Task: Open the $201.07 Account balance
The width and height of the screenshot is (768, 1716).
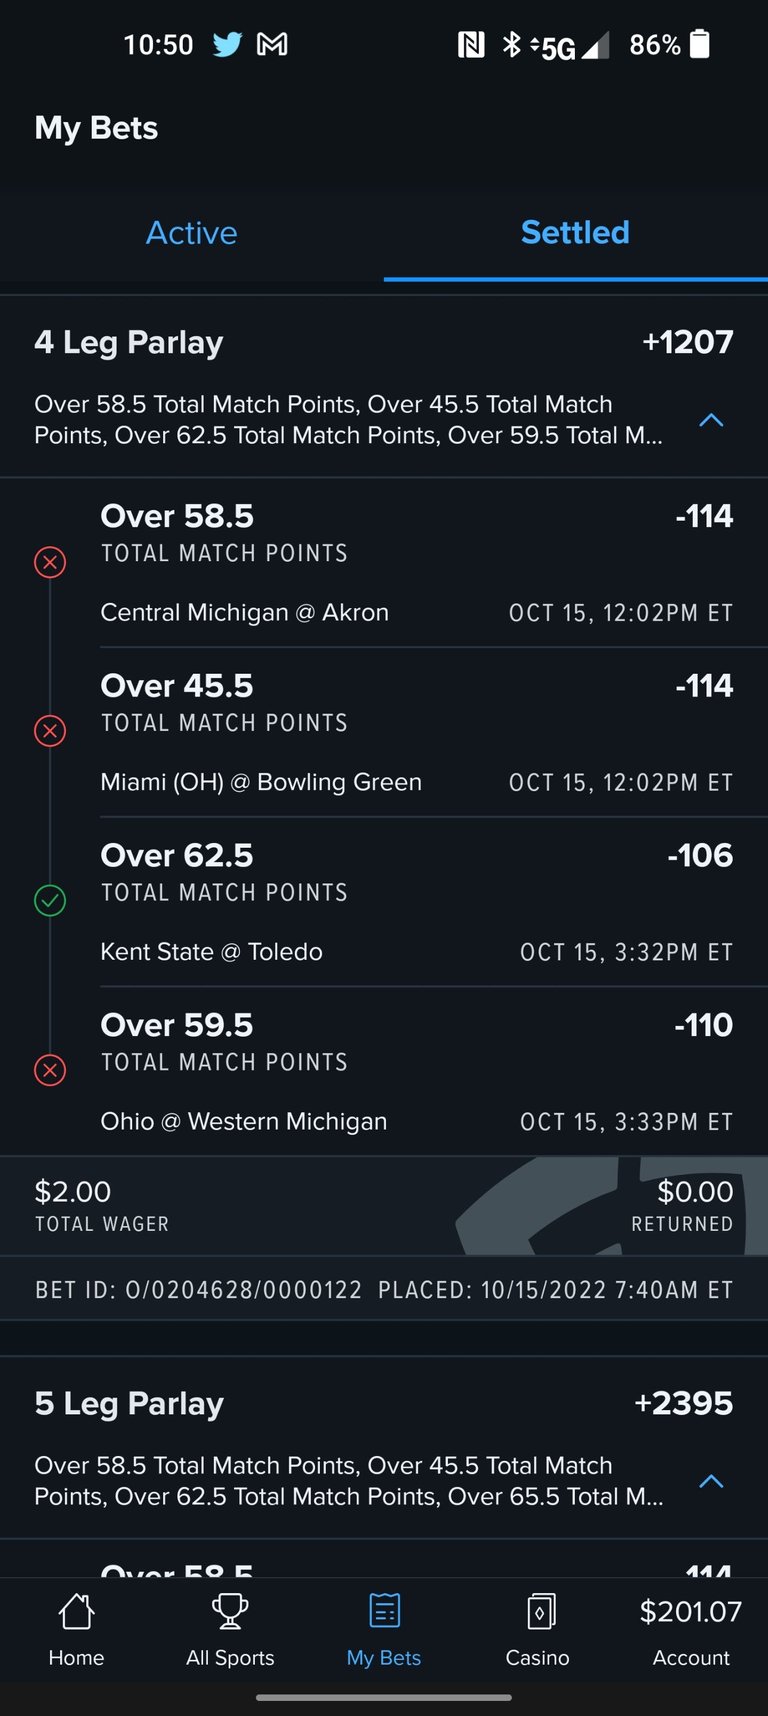Action: pos(691,1631)
